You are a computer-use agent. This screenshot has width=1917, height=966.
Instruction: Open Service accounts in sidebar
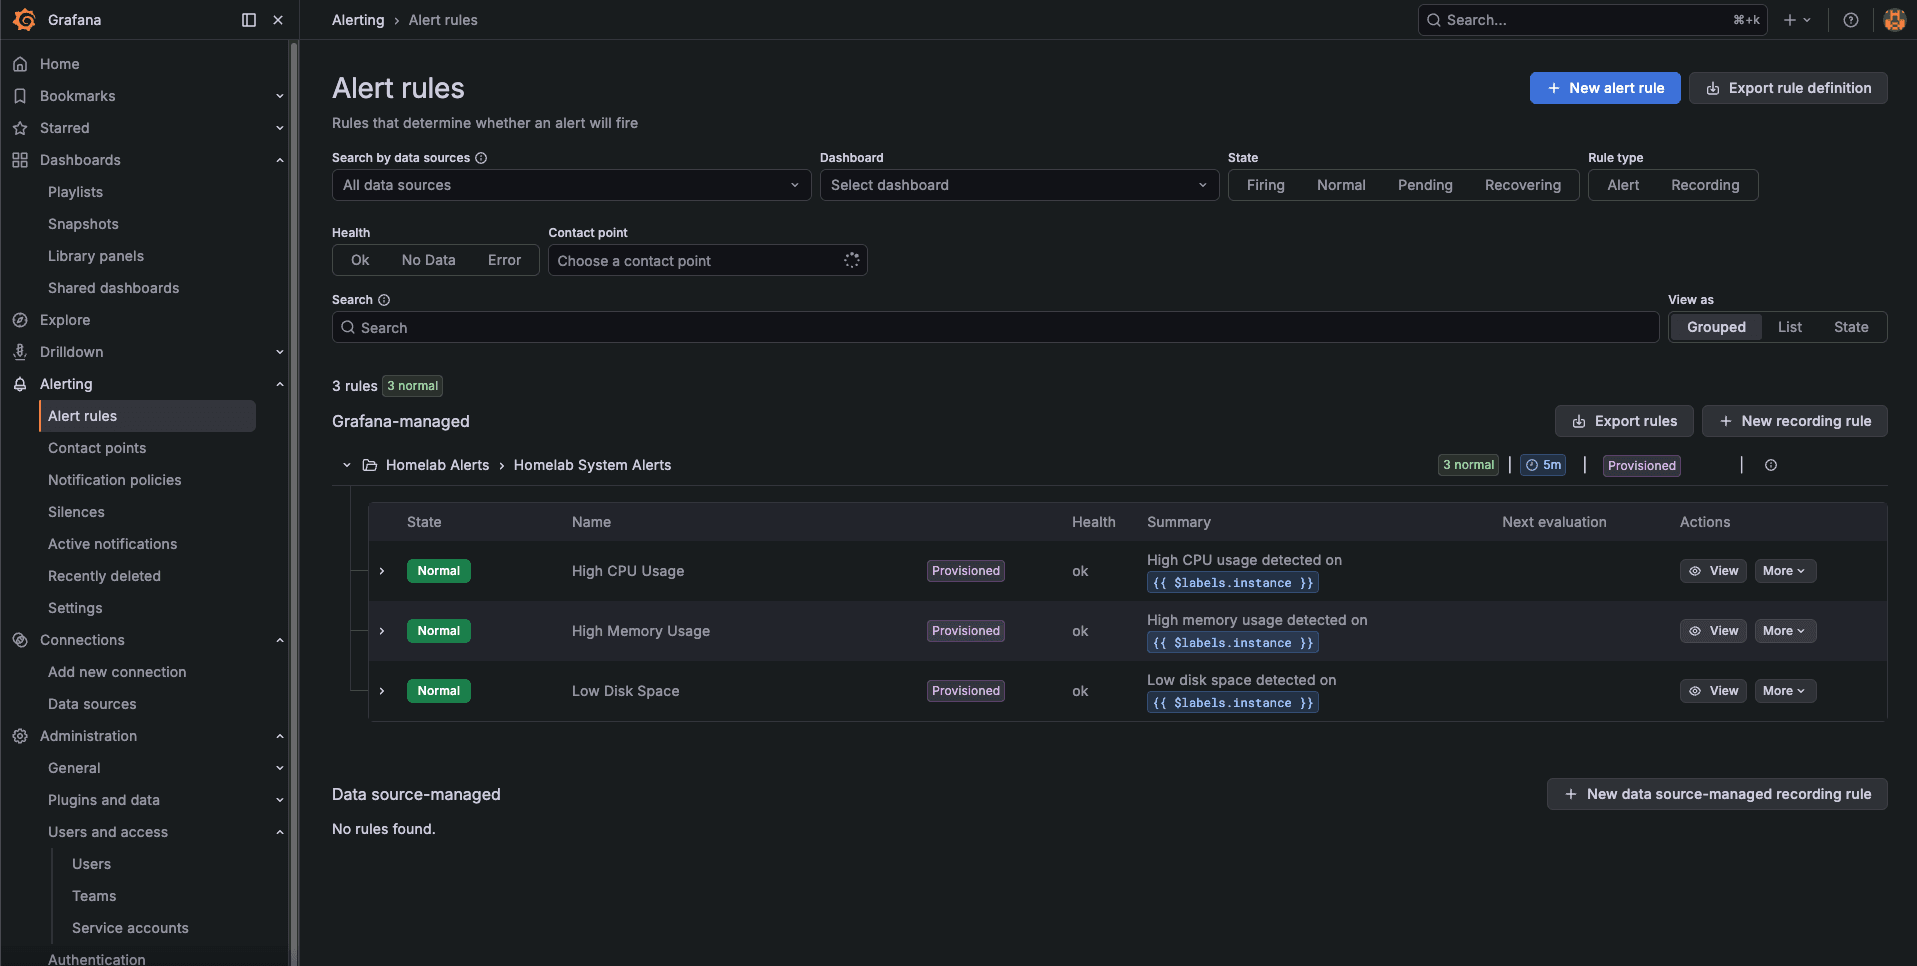point(130,928)
